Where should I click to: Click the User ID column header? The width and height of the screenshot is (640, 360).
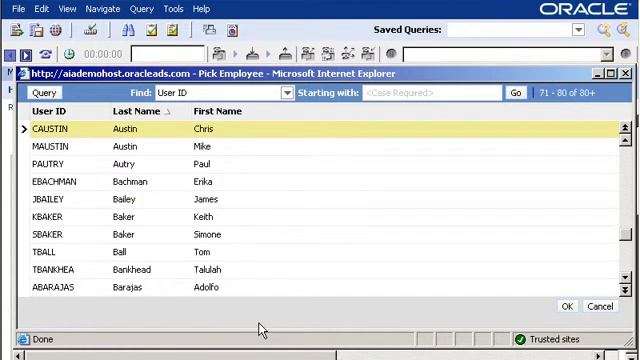(49, 111)
